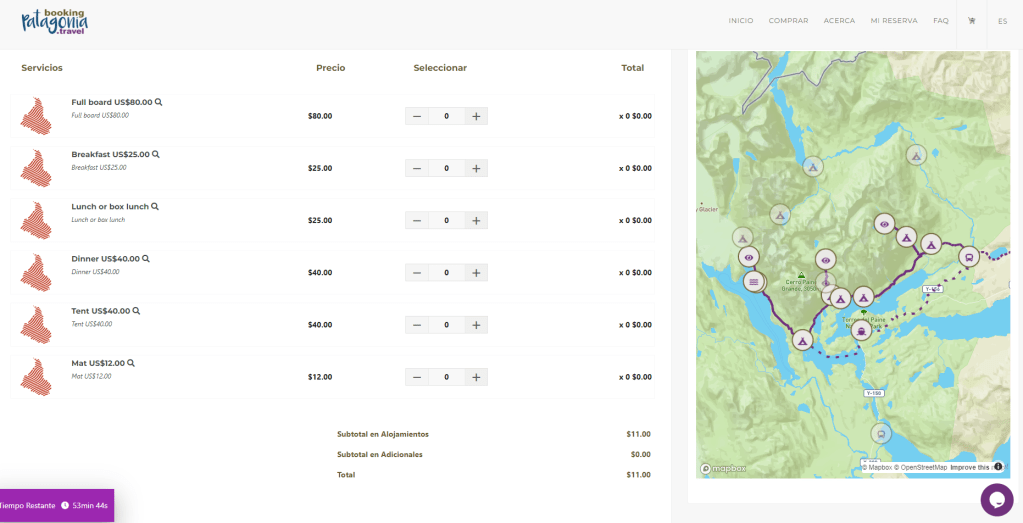
Task: Increase Full board quantity with plus
Action: 476,116
